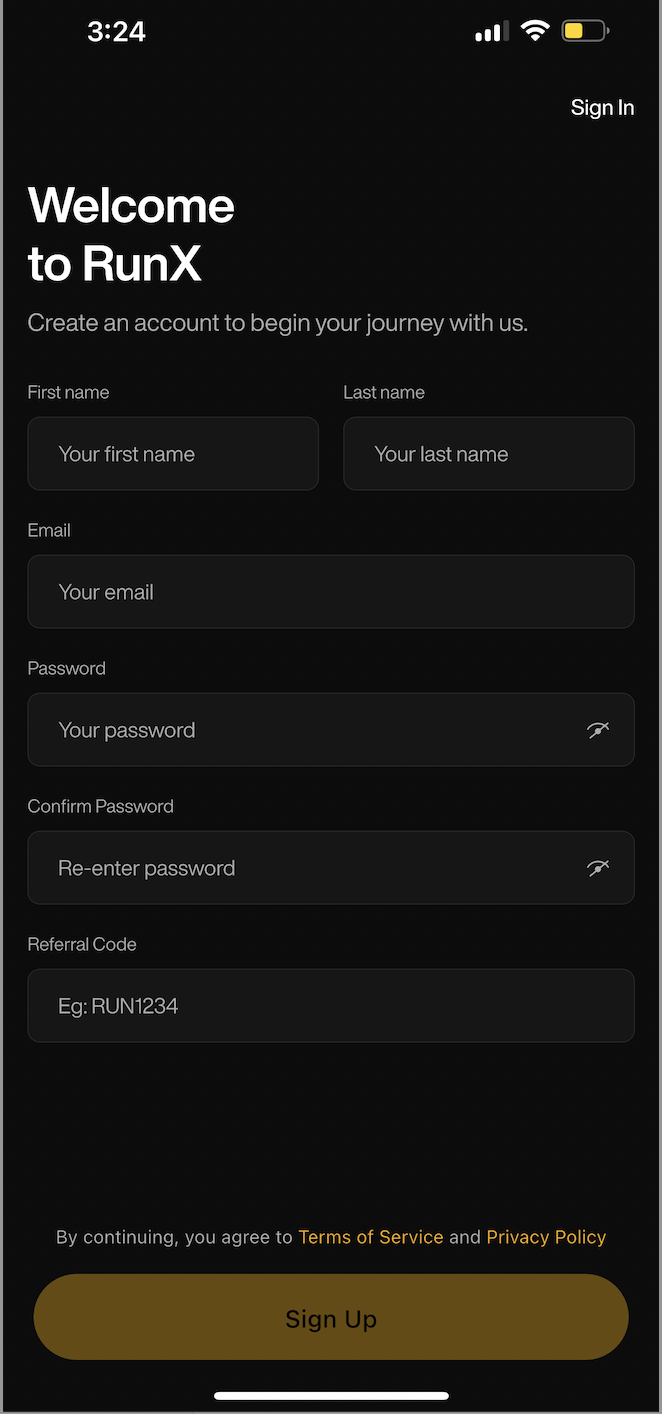
Task: Tap the battery status icon
Action: [584, 31]
